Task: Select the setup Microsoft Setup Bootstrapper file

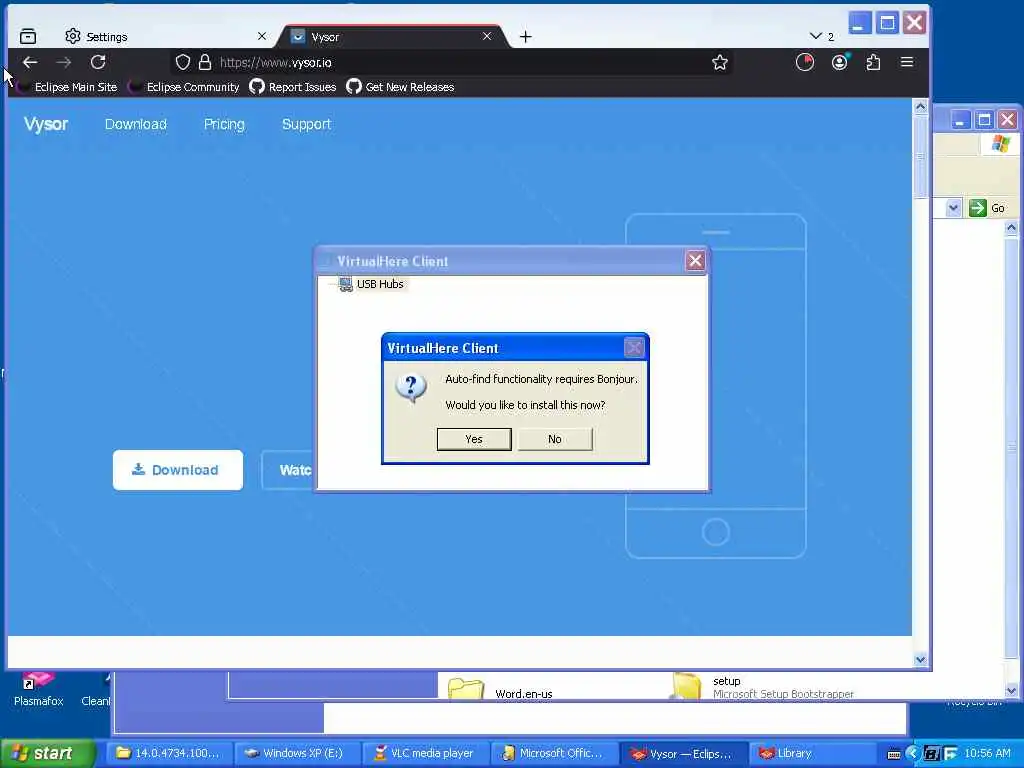Action: (763, 686)
